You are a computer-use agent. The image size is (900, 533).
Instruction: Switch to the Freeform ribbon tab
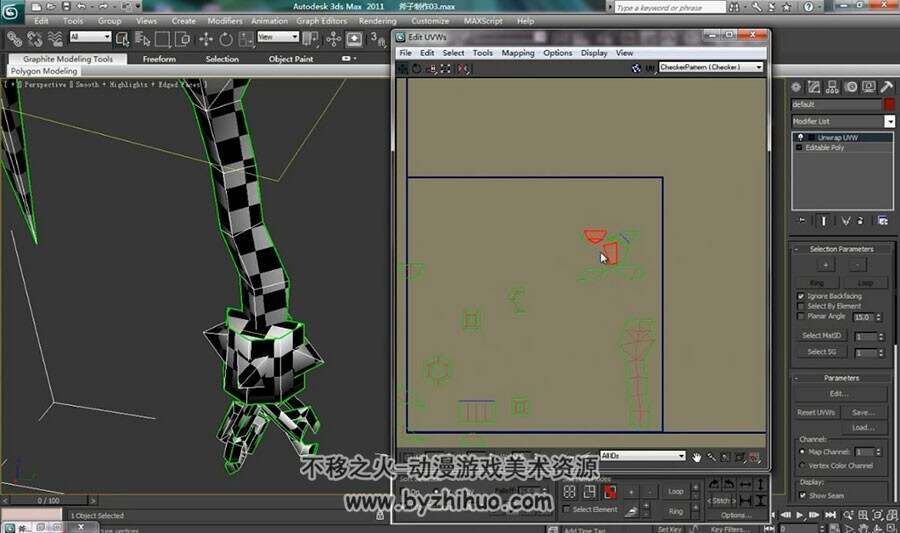[x=159, y=59]
